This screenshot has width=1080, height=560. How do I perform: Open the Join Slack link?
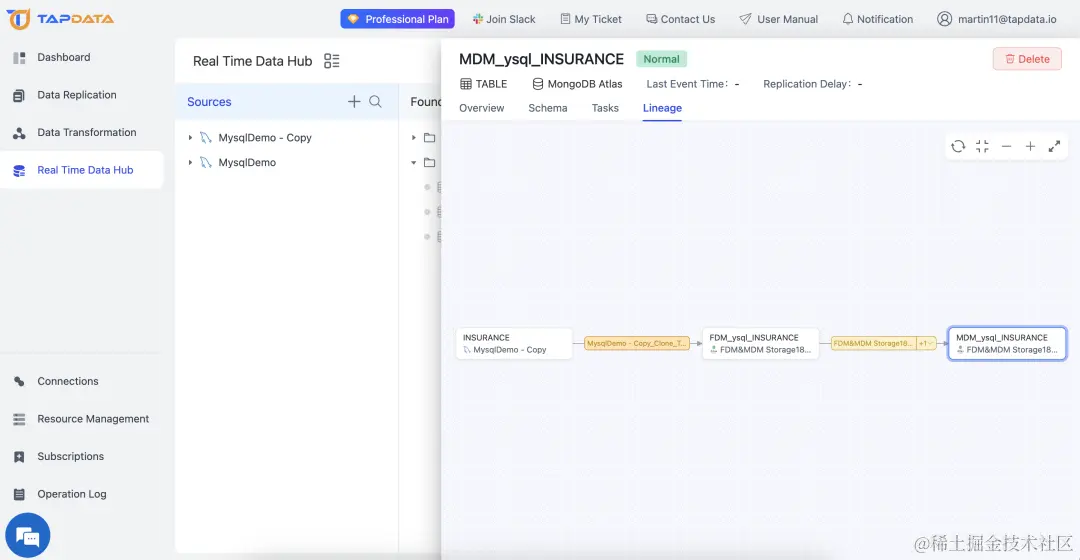pyautogui.click(x=503, y=19)
